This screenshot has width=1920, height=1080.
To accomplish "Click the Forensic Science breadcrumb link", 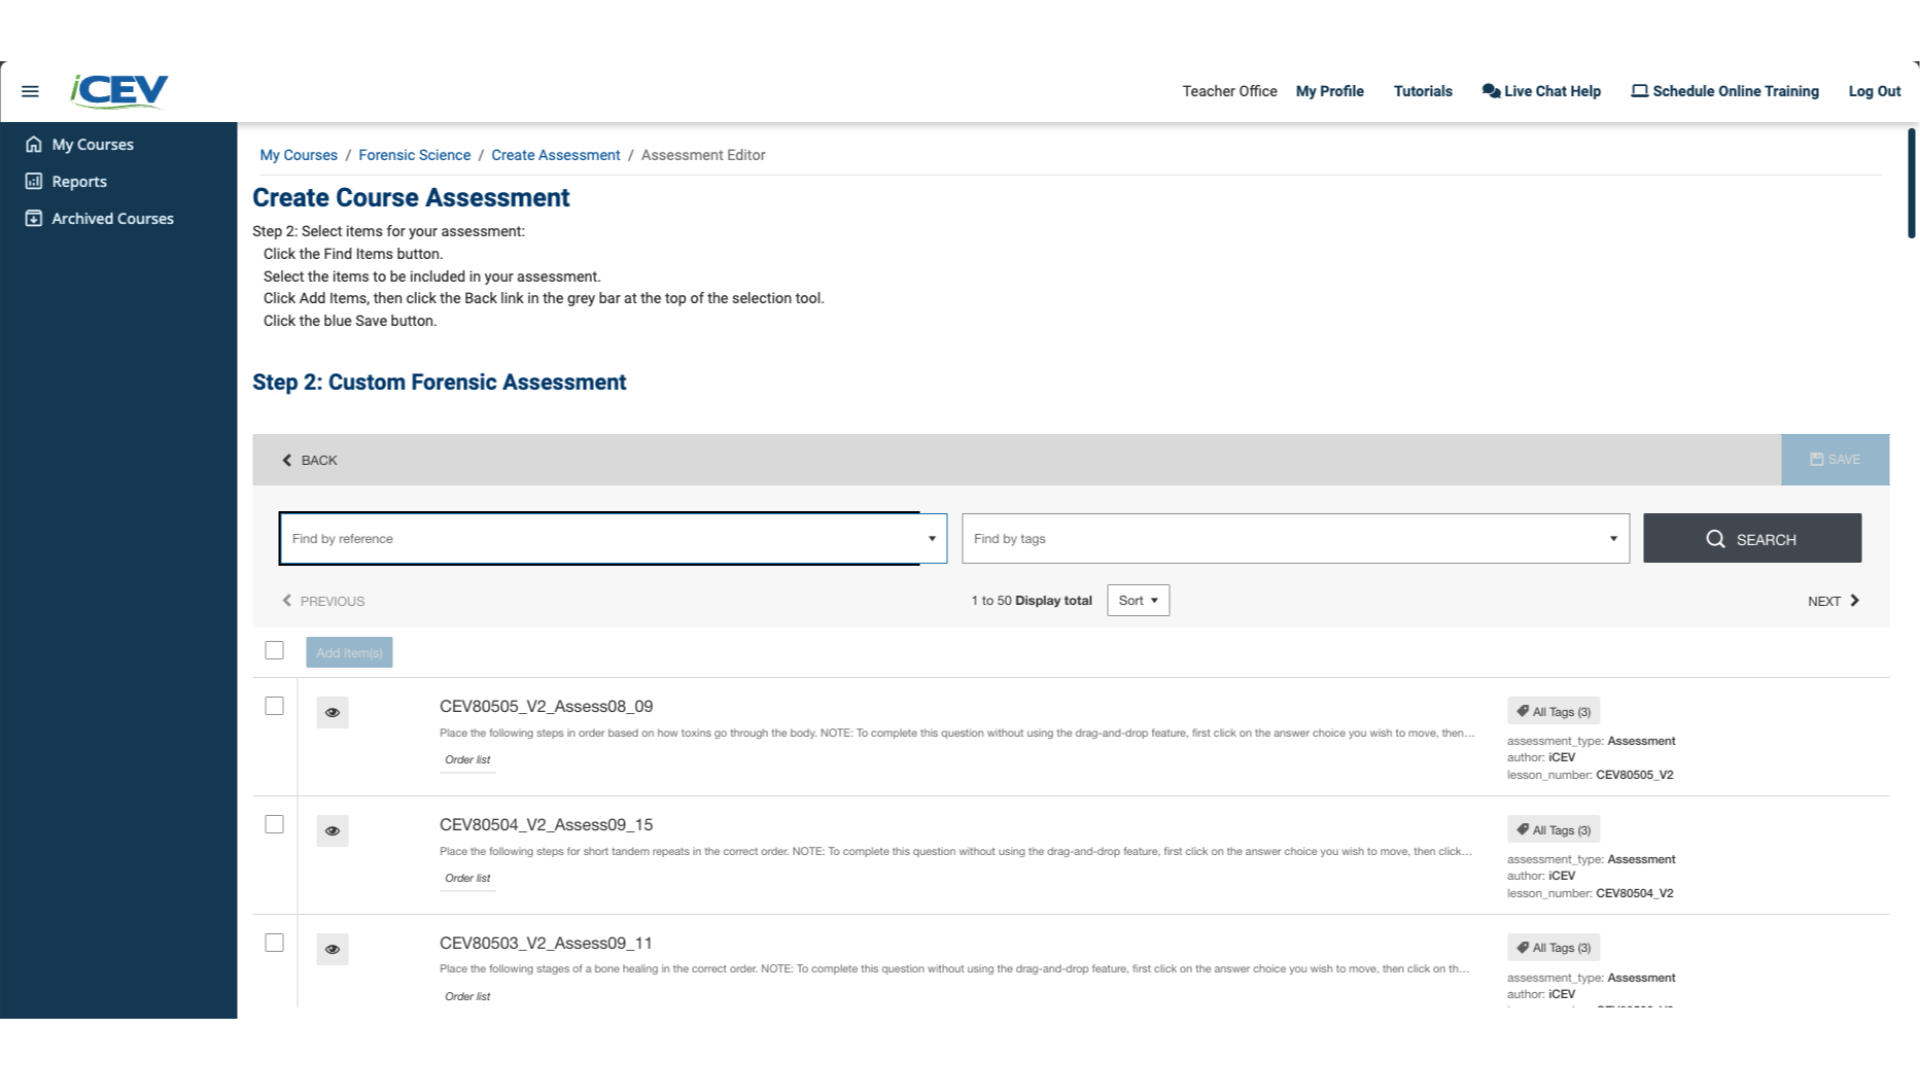I will point(414,155).
